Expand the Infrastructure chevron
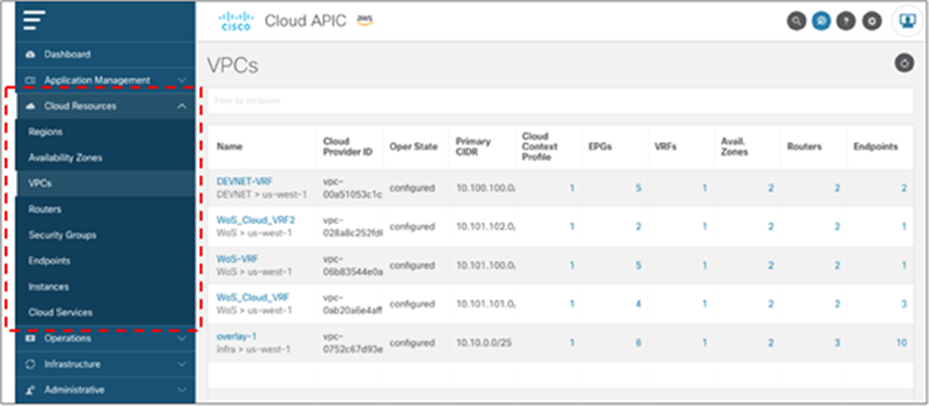Screen dimensions: 929x406 point(182,365)
